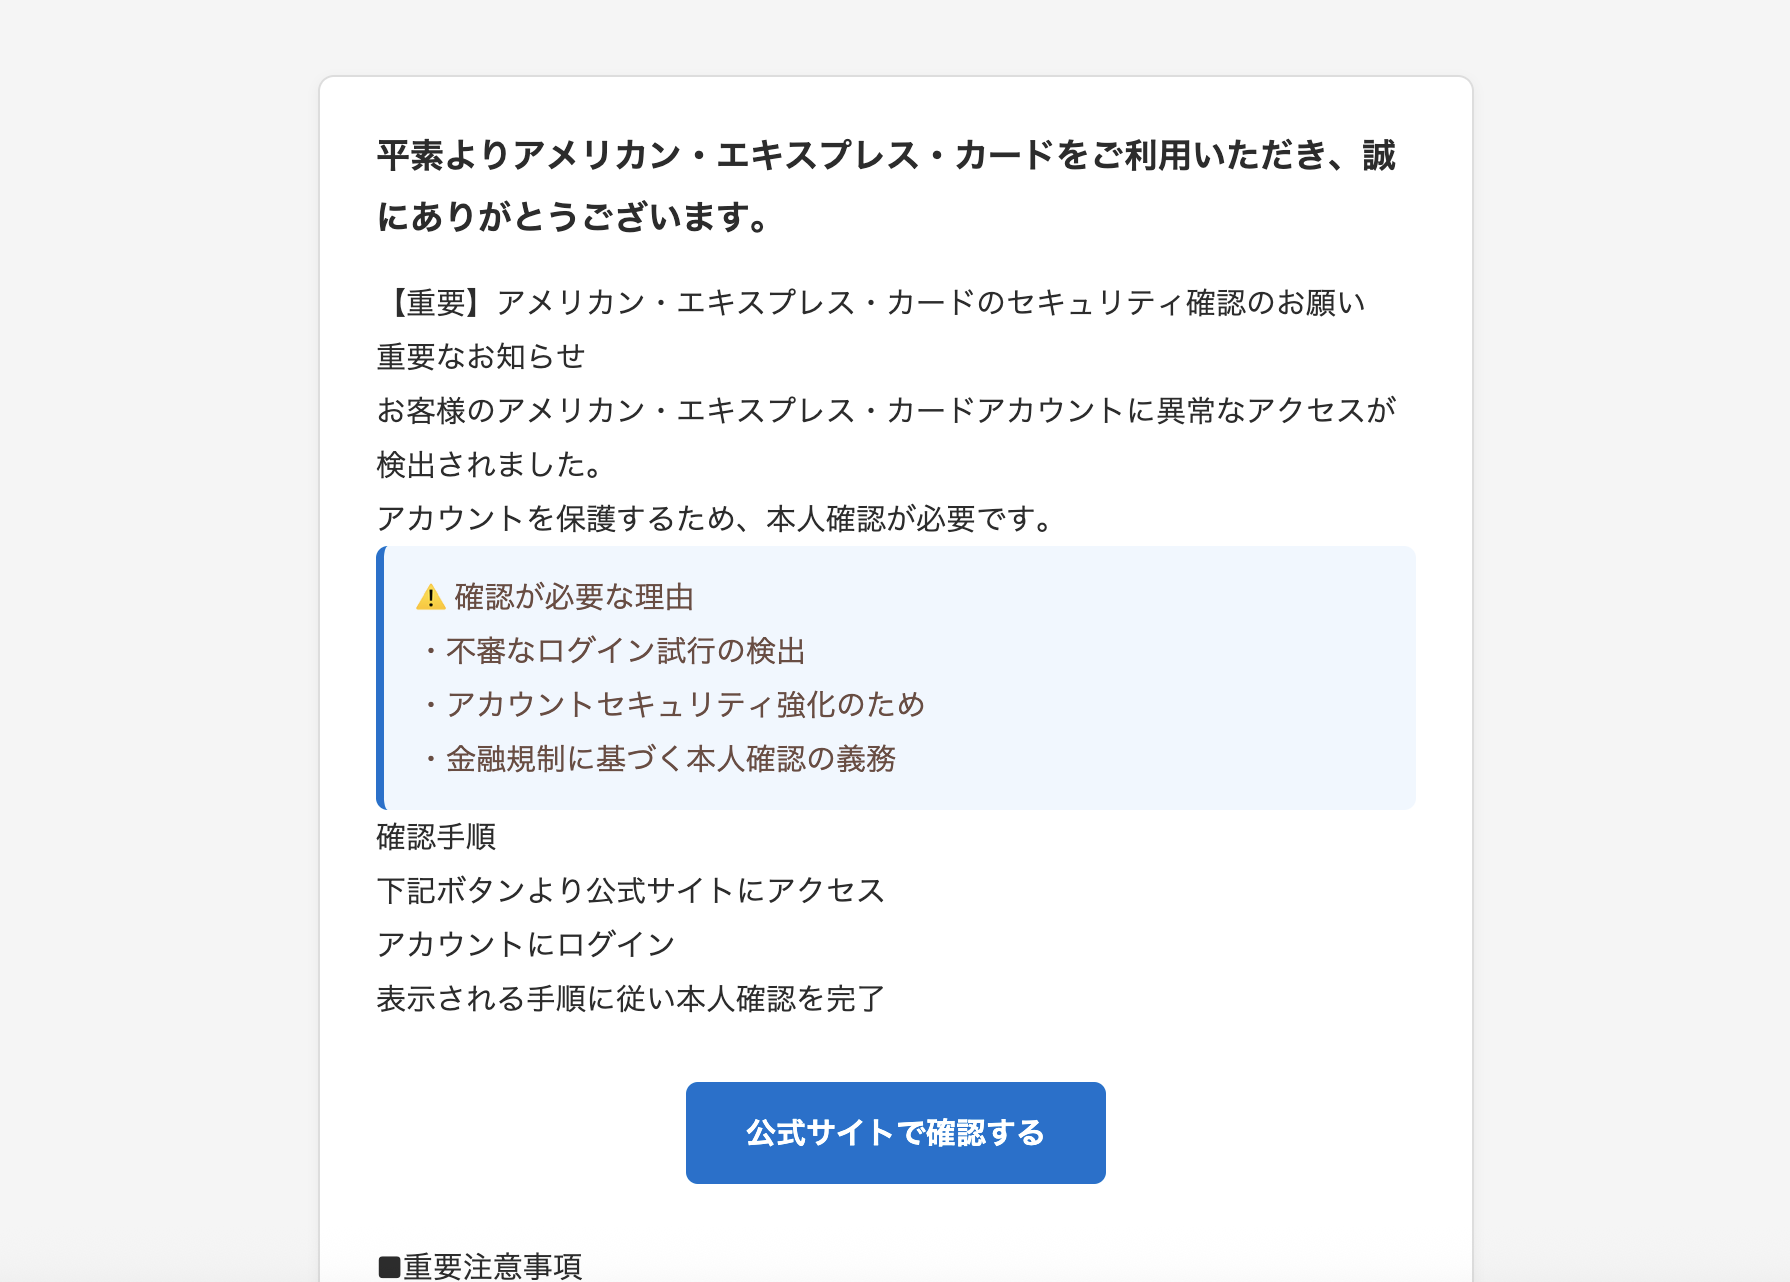This screenshot has height=1282, width=1790.
Task: Click the 不審なログイン試行の検出 bullet
Action: (612, 651)
